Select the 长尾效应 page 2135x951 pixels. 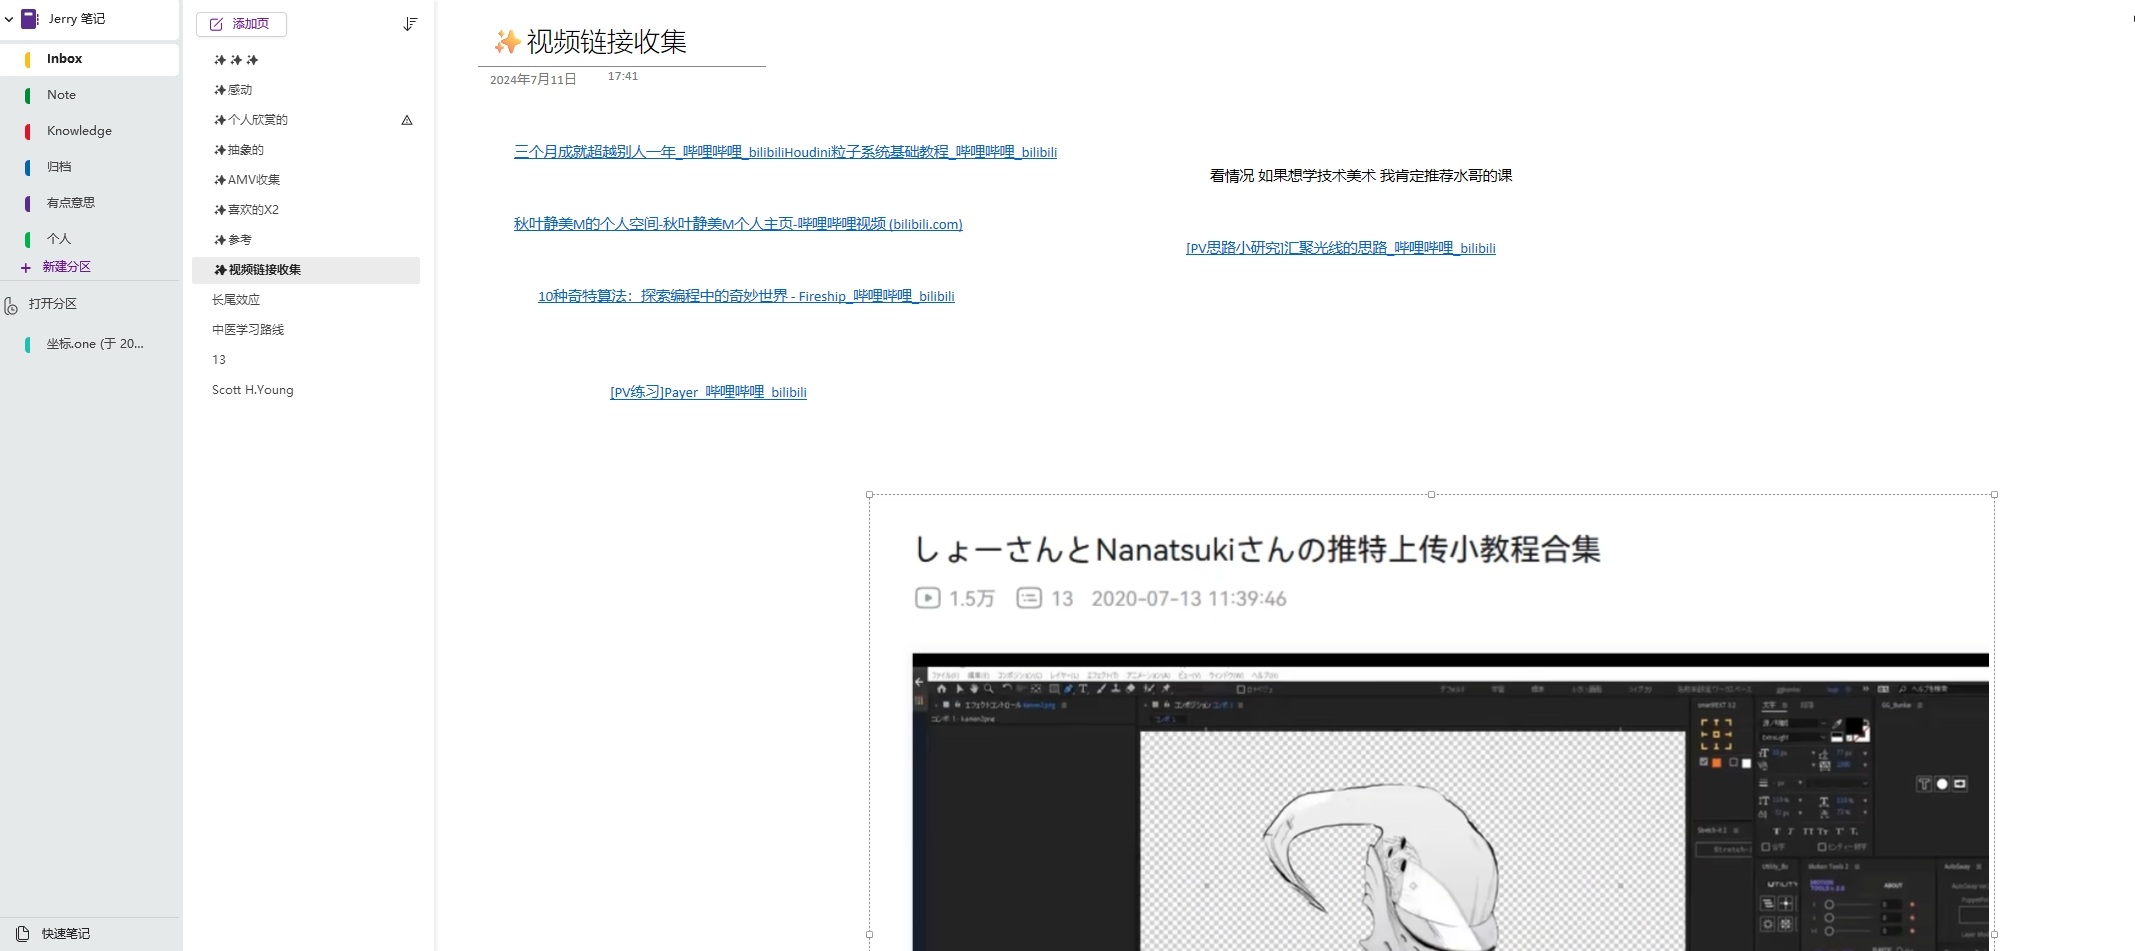[x=236, y=300]
